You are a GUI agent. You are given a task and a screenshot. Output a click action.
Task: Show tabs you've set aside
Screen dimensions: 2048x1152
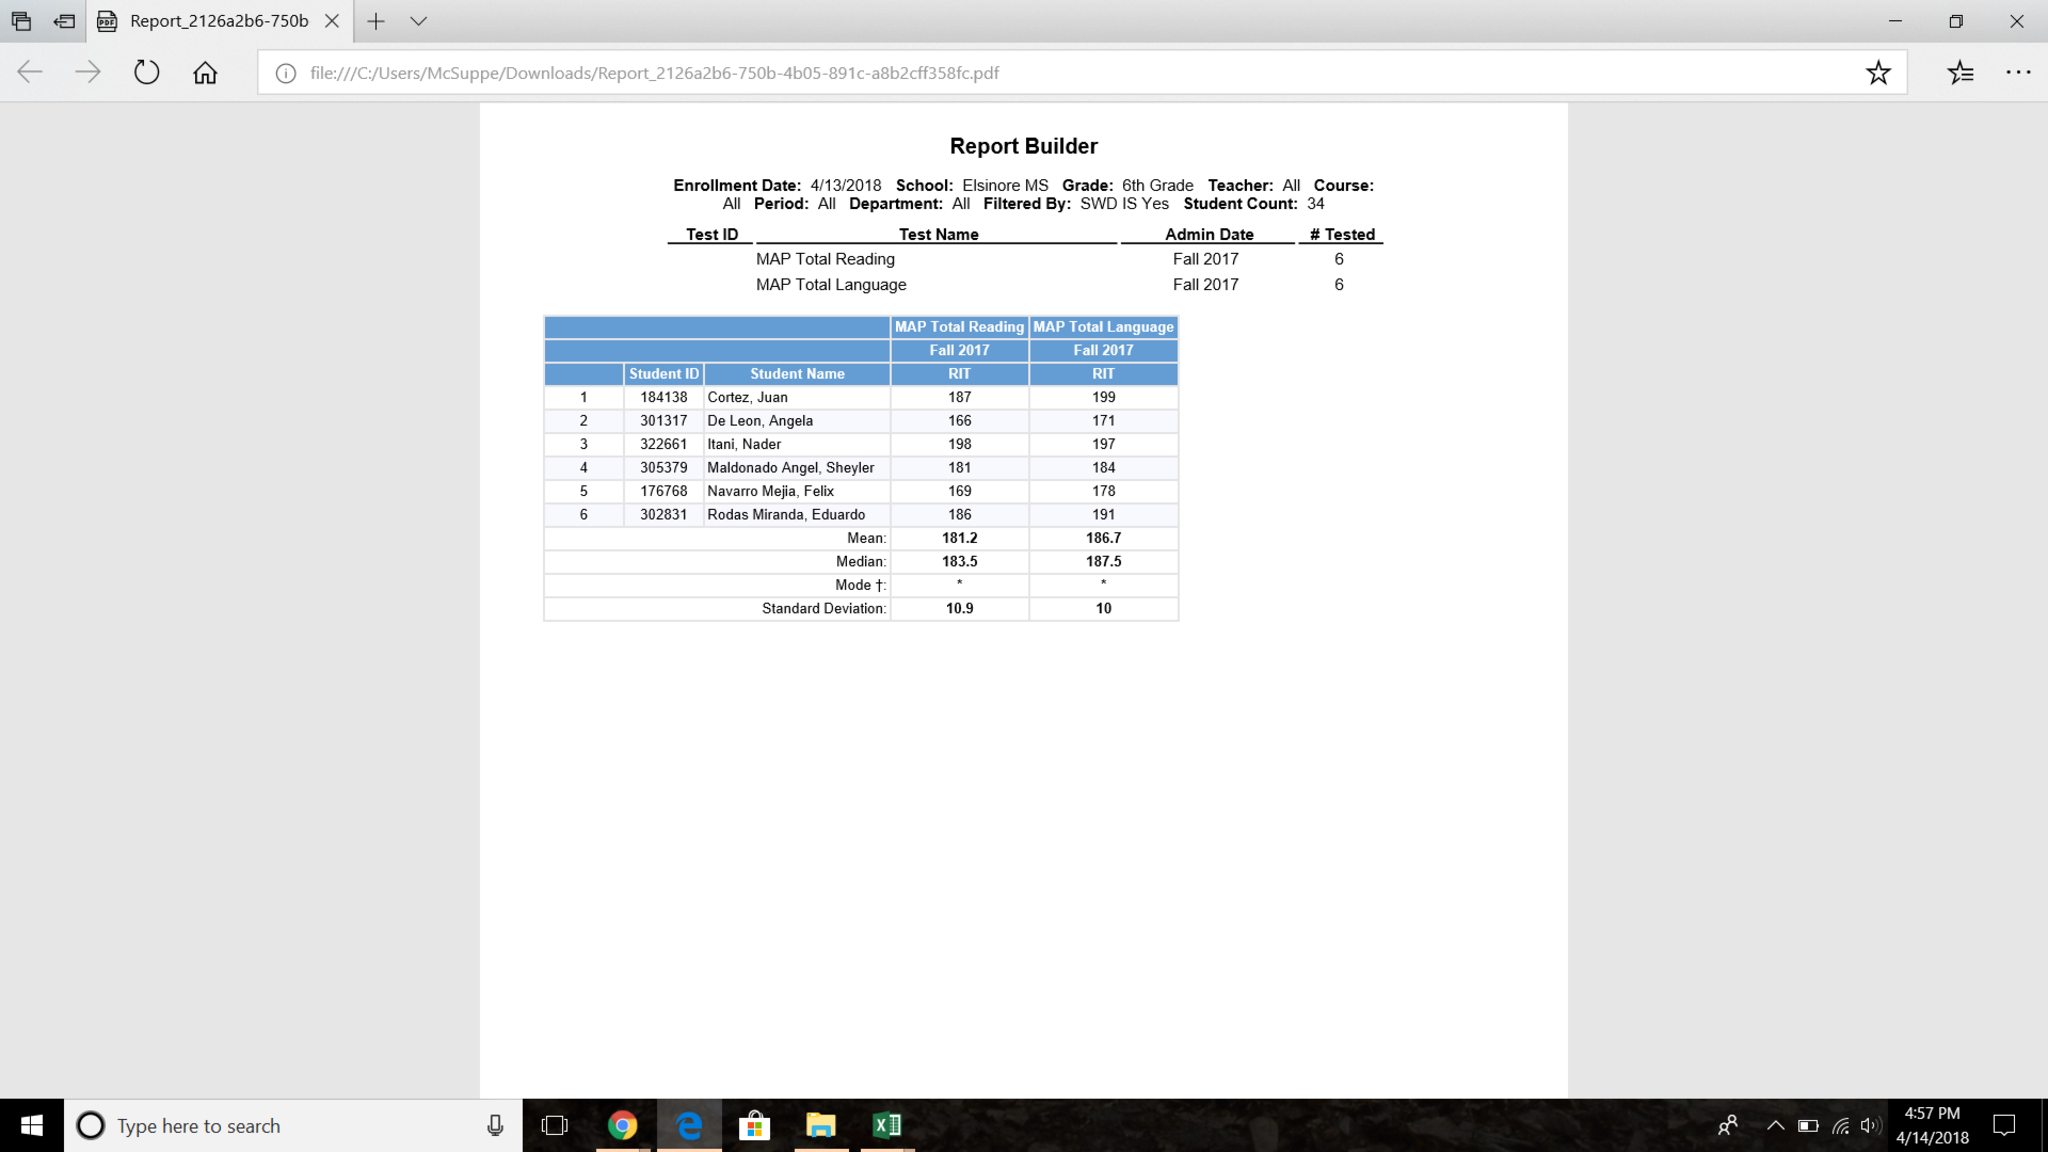(x=21, y=21)
